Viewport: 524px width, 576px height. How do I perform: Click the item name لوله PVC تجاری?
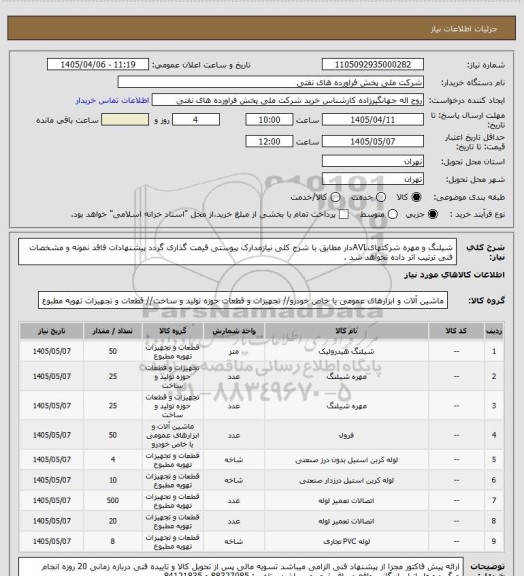[x=346, y=541]
